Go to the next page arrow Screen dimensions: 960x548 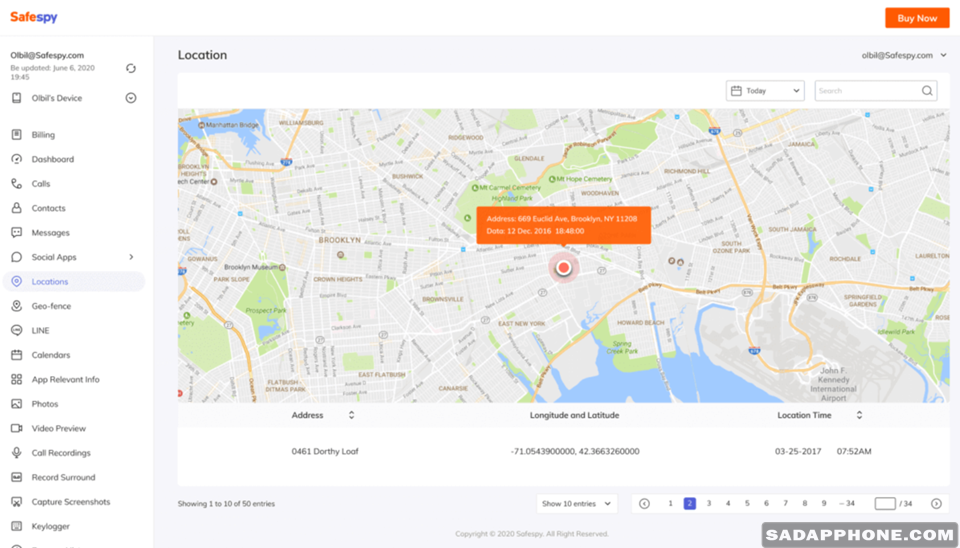[x=936, y=503]
